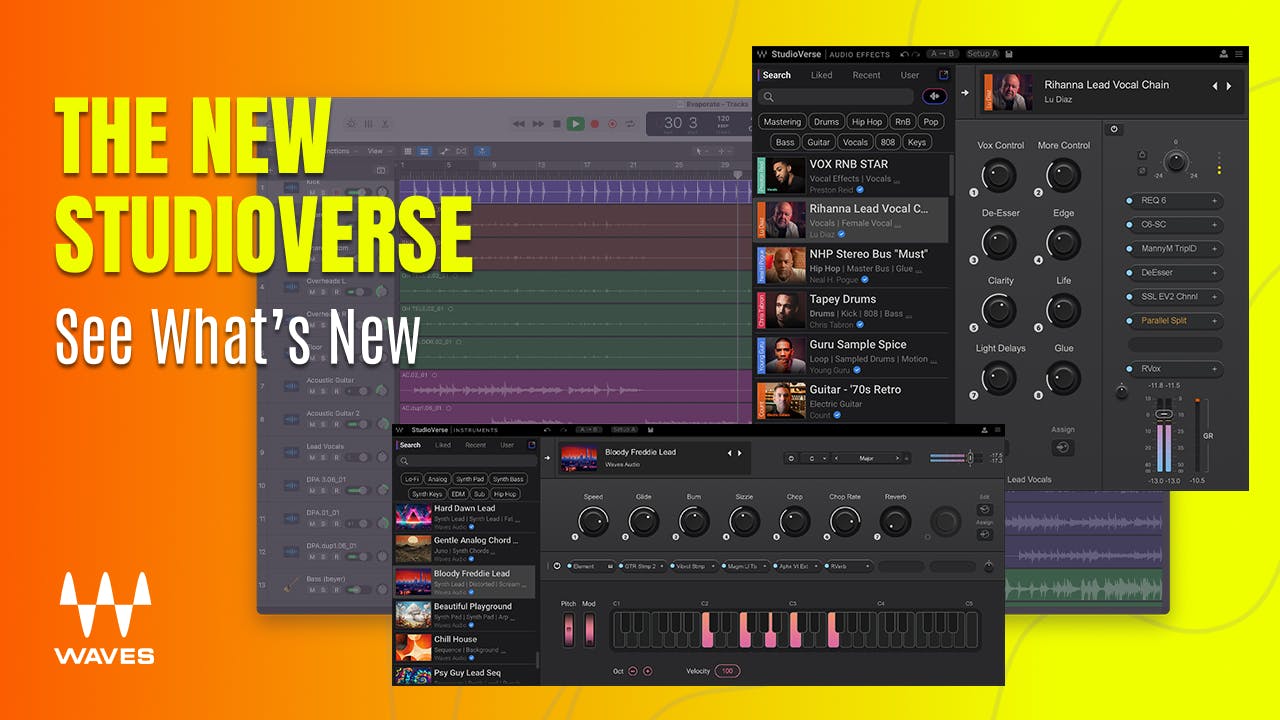The height and width of the screenshot is (720, 1280).
Task: Click the Edit pencil icon beside the Reverb knob
Action: [x=984, y=510]
